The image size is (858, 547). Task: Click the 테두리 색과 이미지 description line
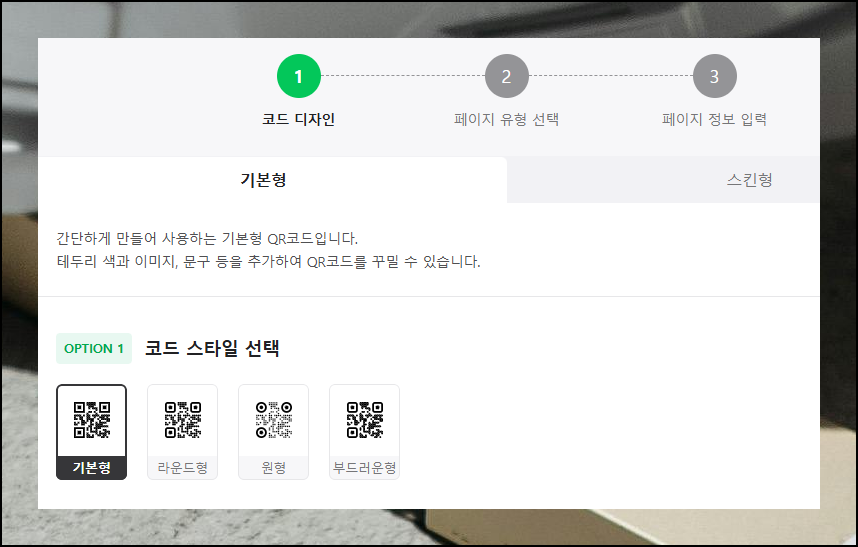(x=269, y=261)
